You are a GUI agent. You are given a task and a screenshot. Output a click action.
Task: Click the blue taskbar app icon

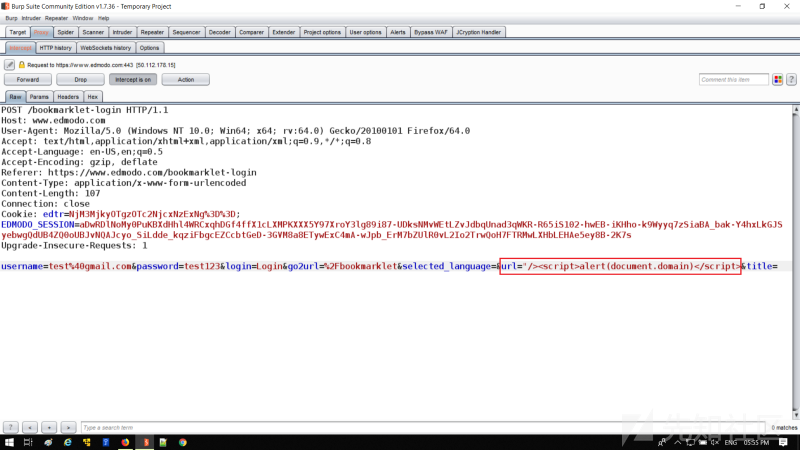(x=106, y=442)
